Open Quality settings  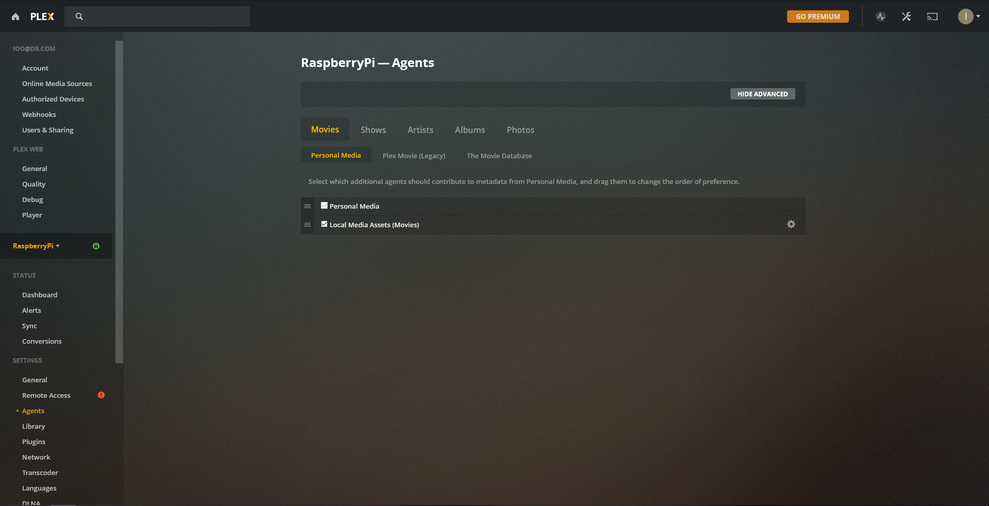point(34,184)
